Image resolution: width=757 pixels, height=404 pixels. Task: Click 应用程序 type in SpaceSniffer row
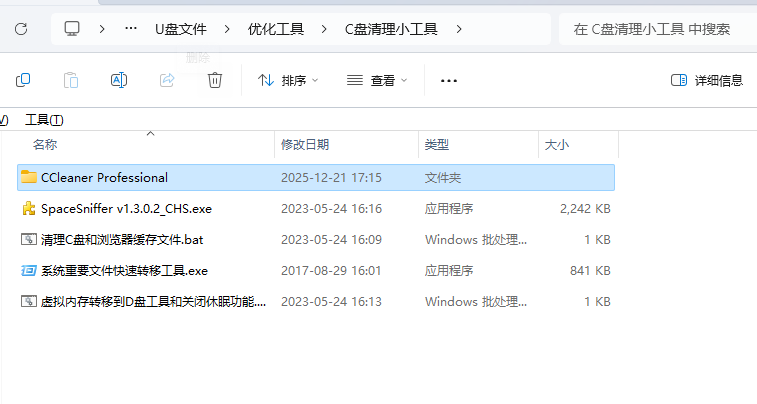point(449,209)
